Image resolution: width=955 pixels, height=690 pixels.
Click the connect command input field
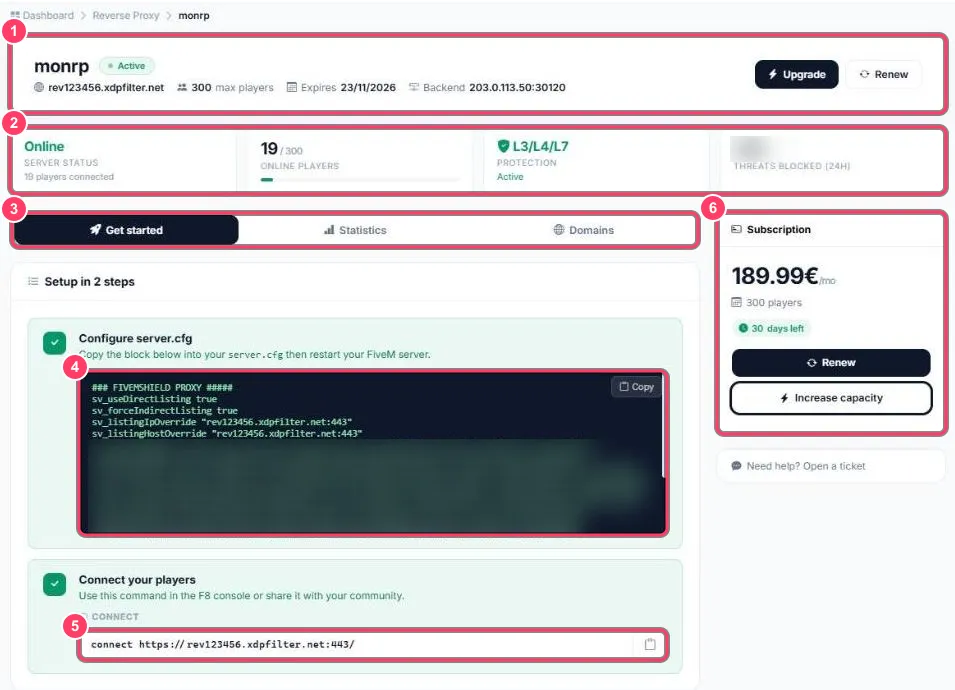point(358,644)
